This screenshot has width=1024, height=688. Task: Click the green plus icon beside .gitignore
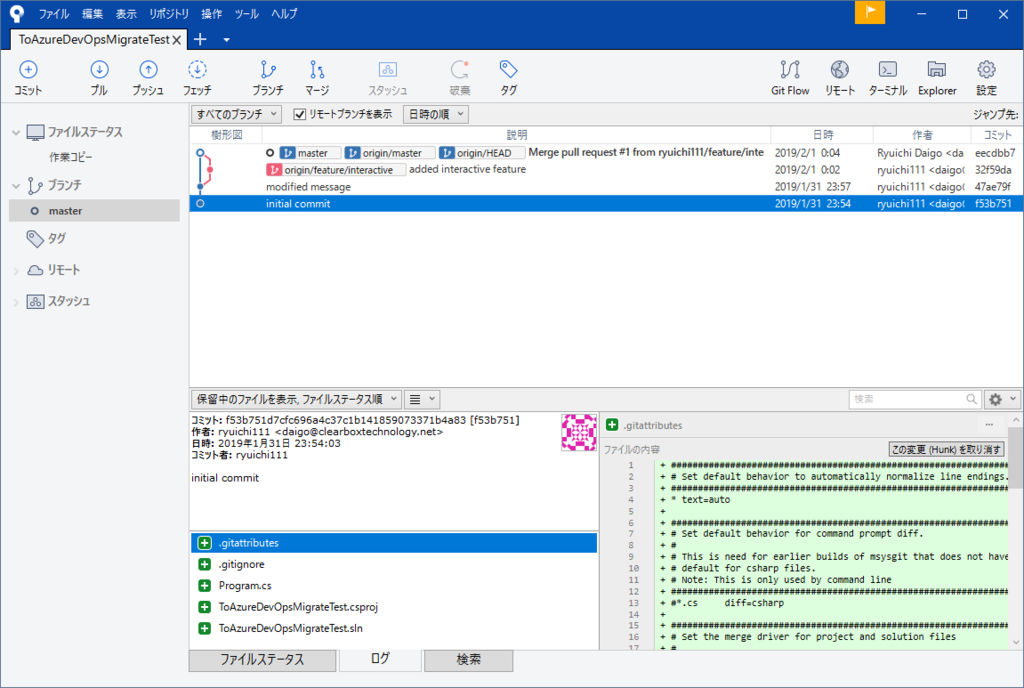click(204, 564)
